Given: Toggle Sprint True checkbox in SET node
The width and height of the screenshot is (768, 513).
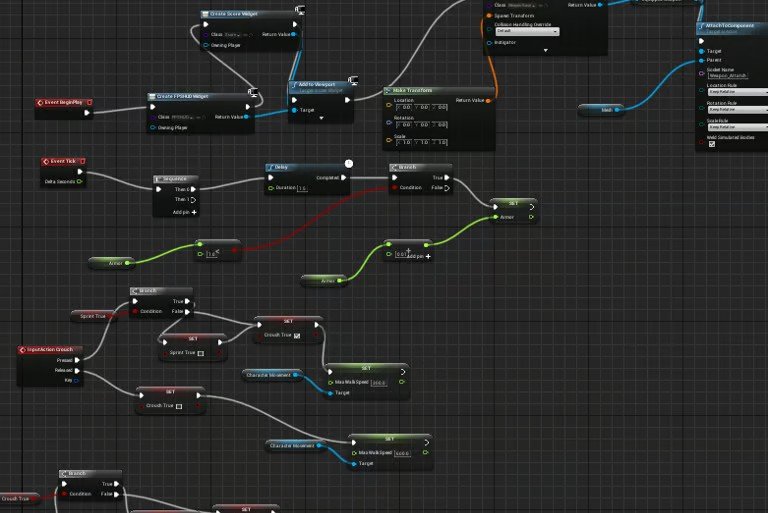Looking at the screenshot, I should coord(201,353).
